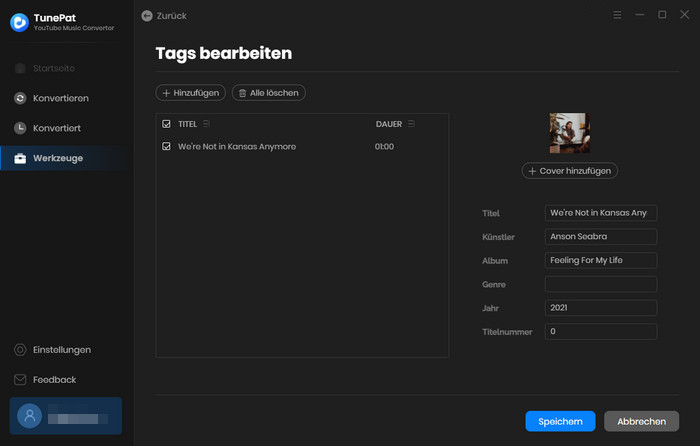This screenshot has width=700, height=446.
Task: Click the empty Genre input field
Action: pyautogui.click(x=601, y=284)
